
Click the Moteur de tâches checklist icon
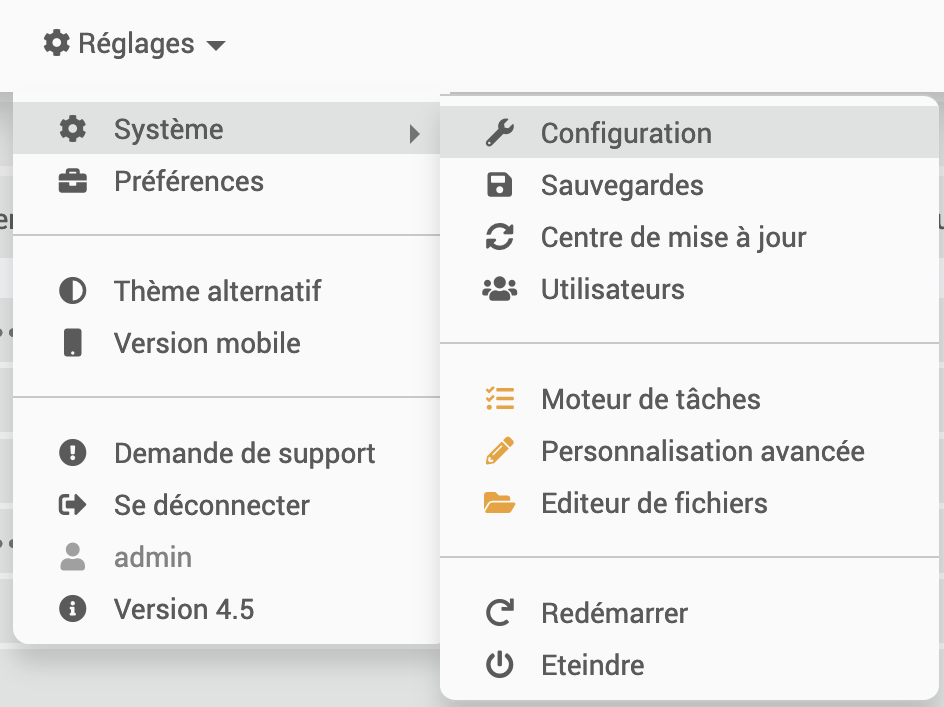[499, 399]
